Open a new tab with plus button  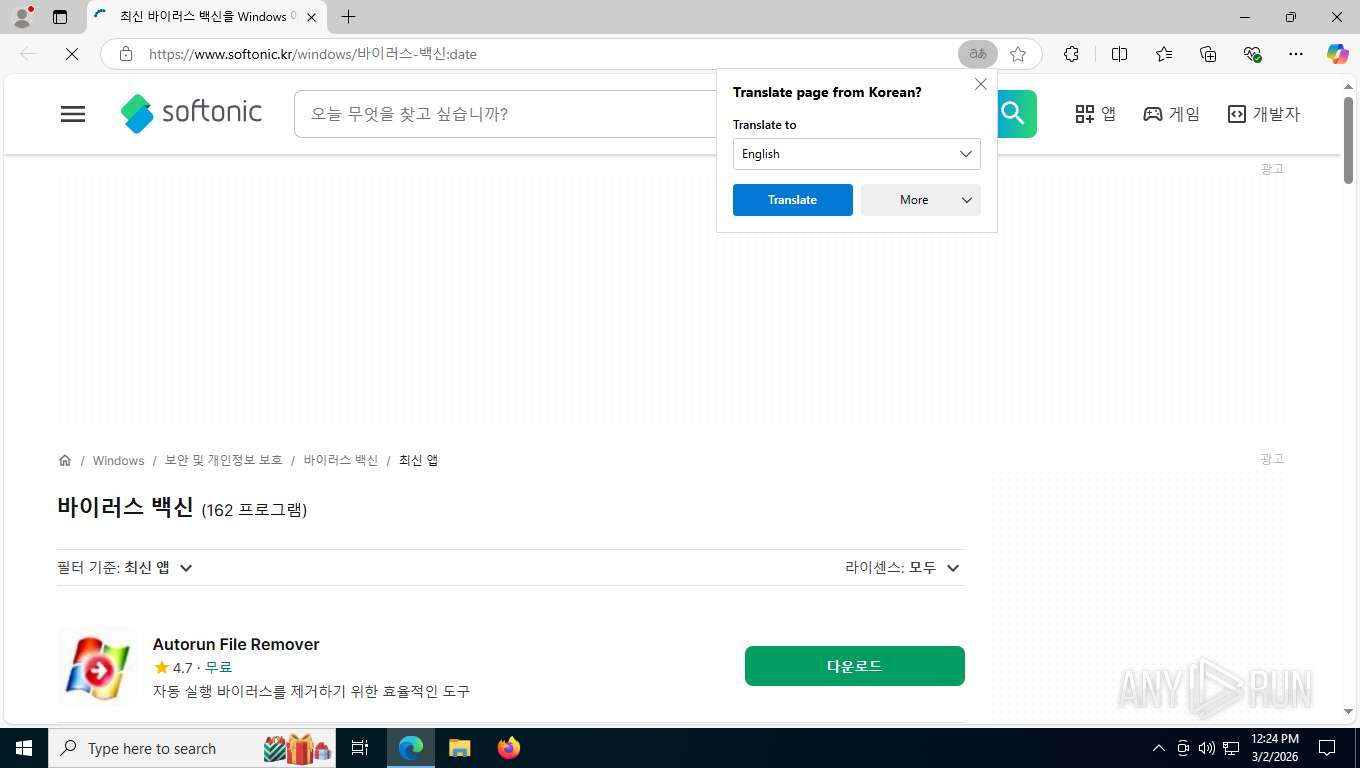pos(348,17)
